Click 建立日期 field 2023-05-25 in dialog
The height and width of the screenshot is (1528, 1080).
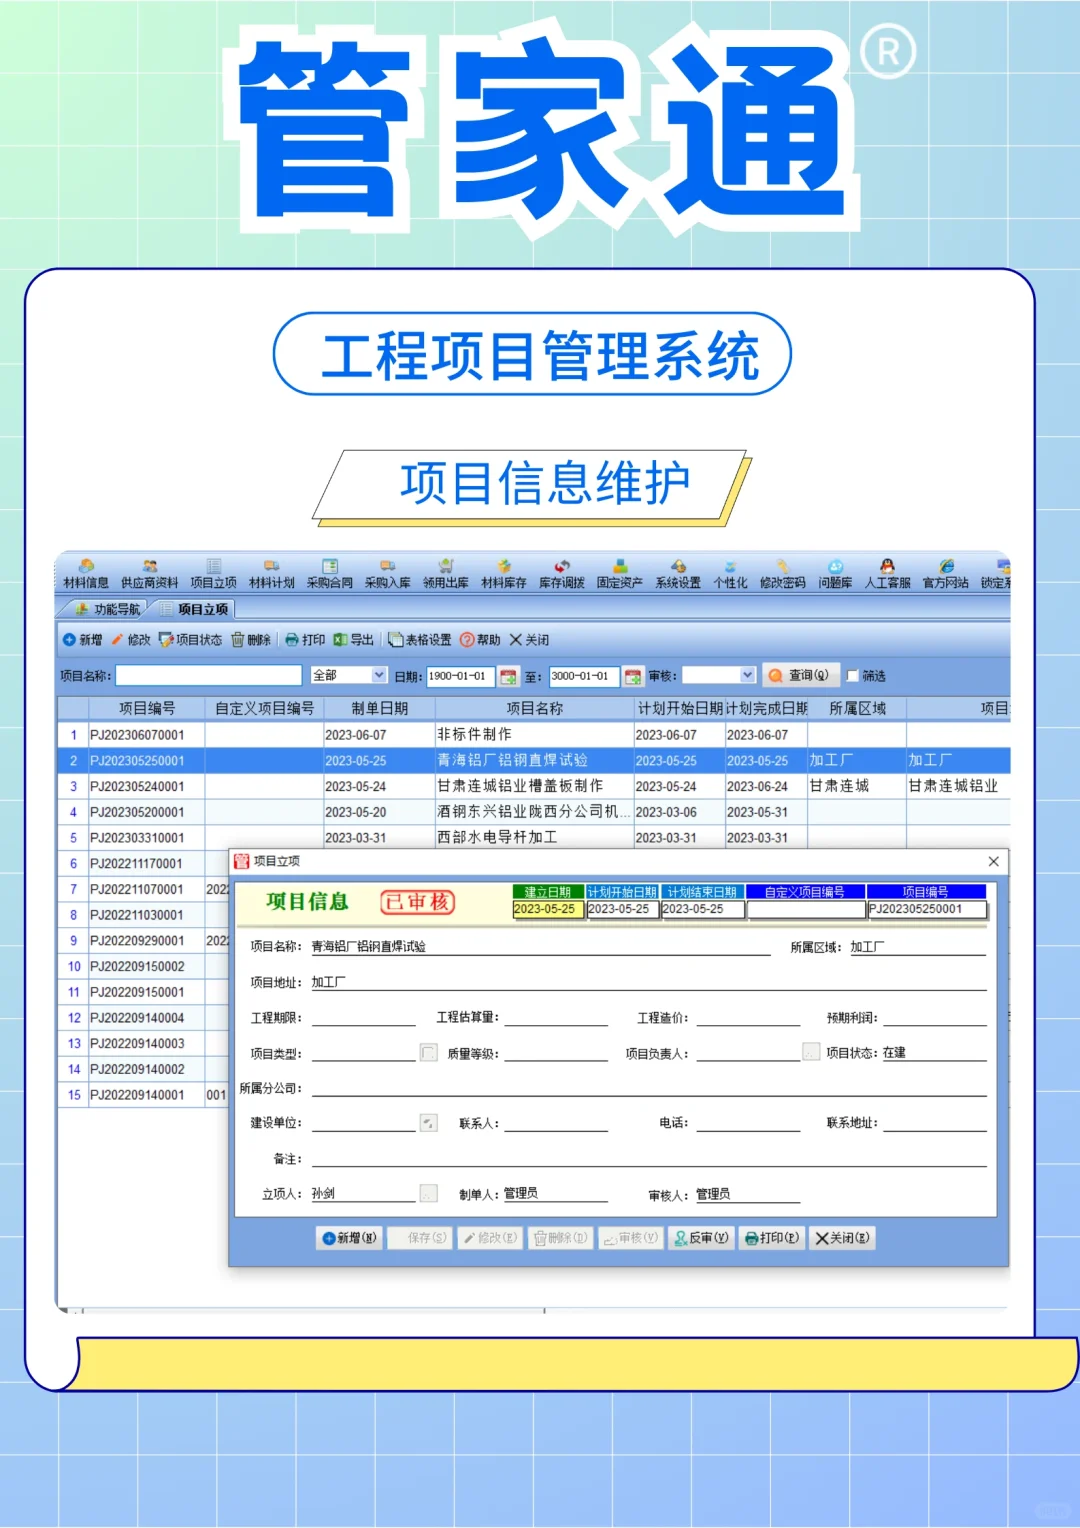point(548,910)
